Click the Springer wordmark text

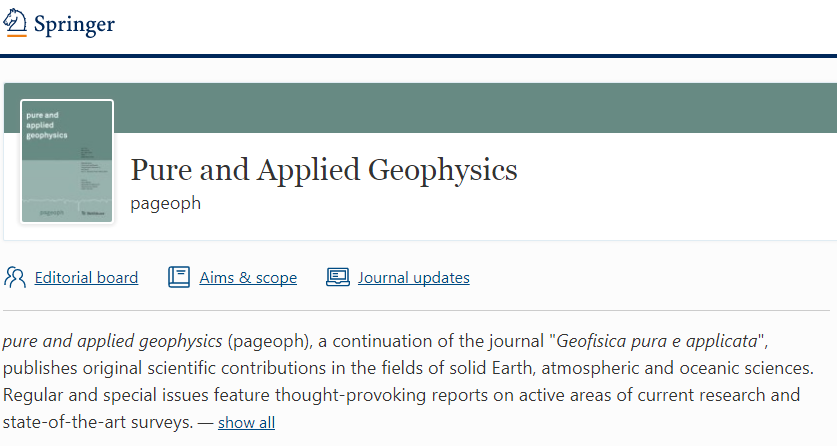point(74,24)
